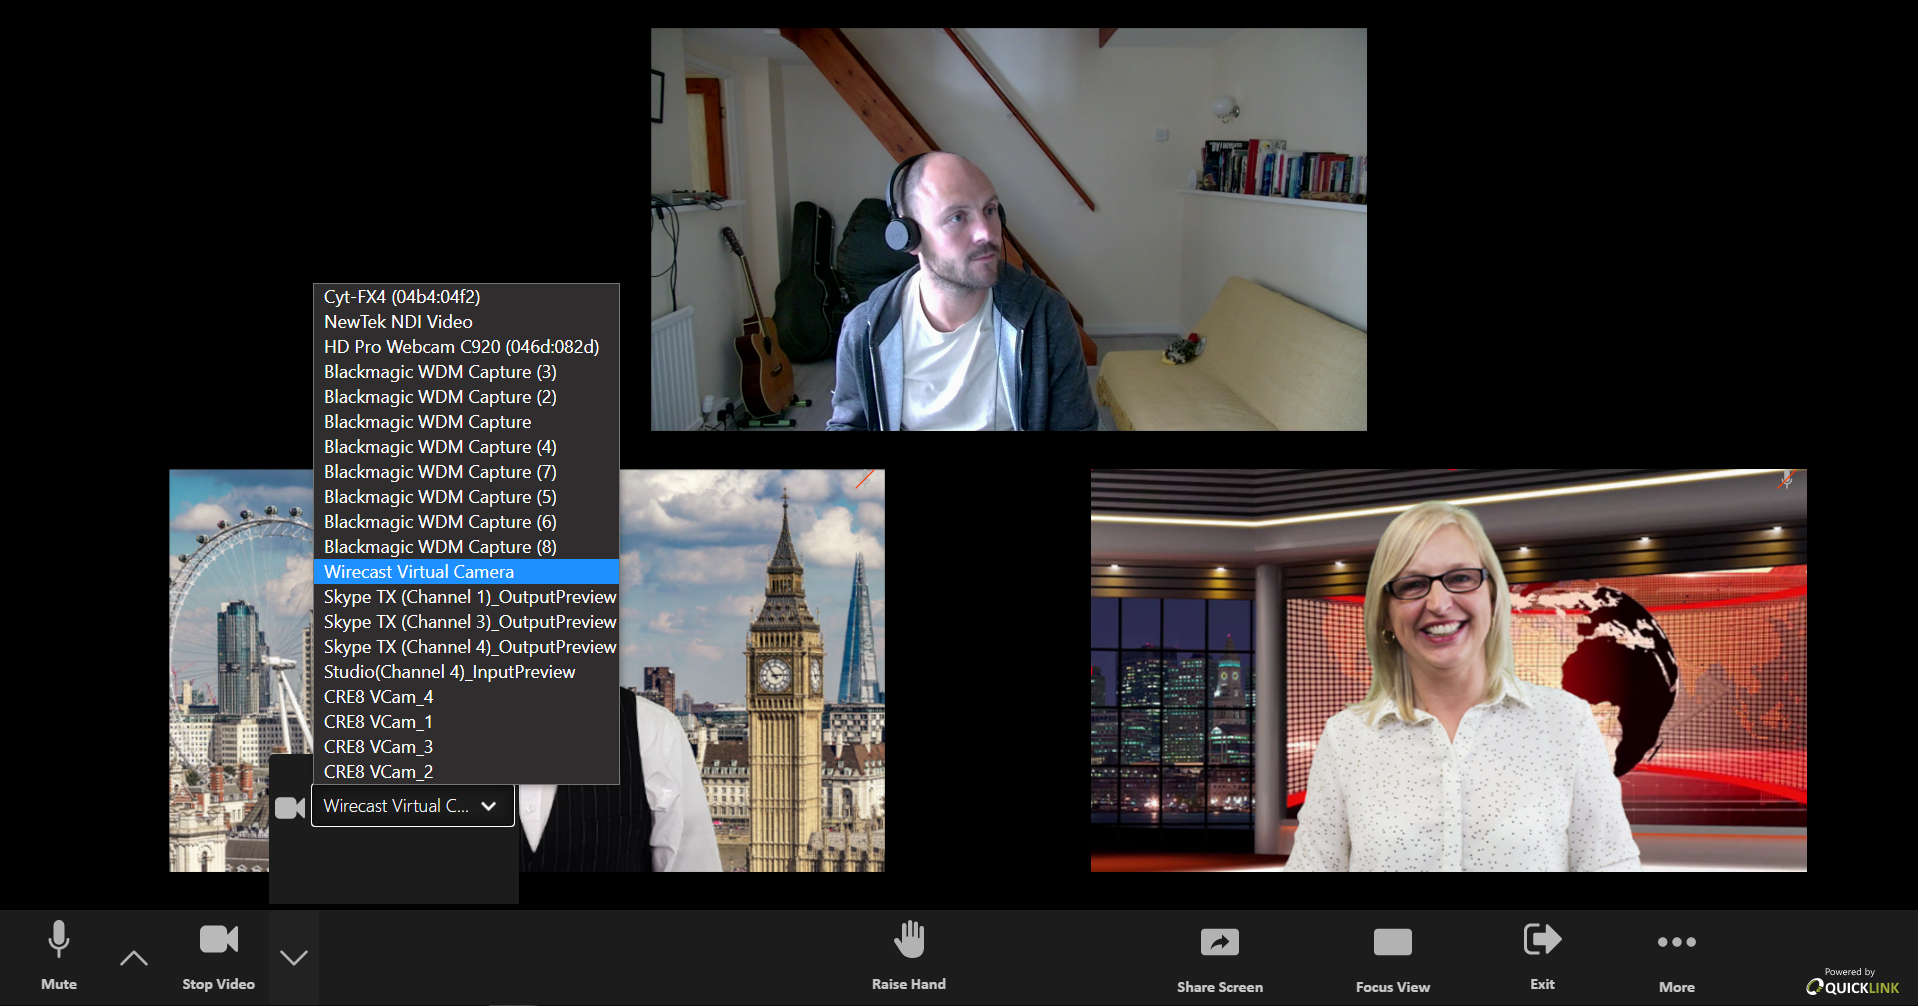Switch to Focus View layout
Viewport: 1918px width, 1006px height.
(x=1393, y=958)
